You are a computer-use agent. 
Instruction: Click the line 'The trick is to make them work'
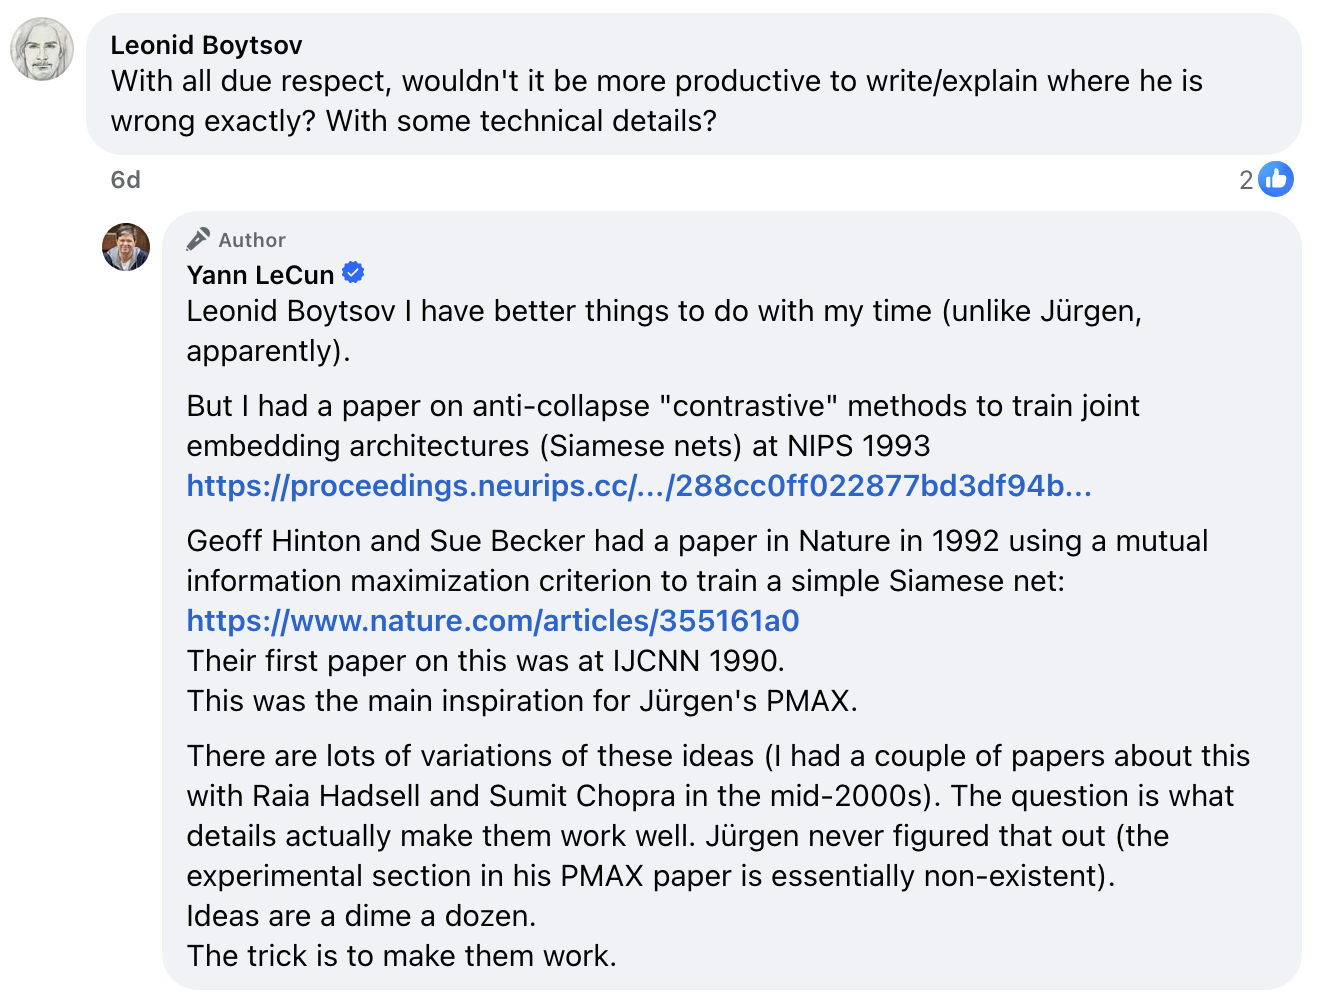(401, 956)
